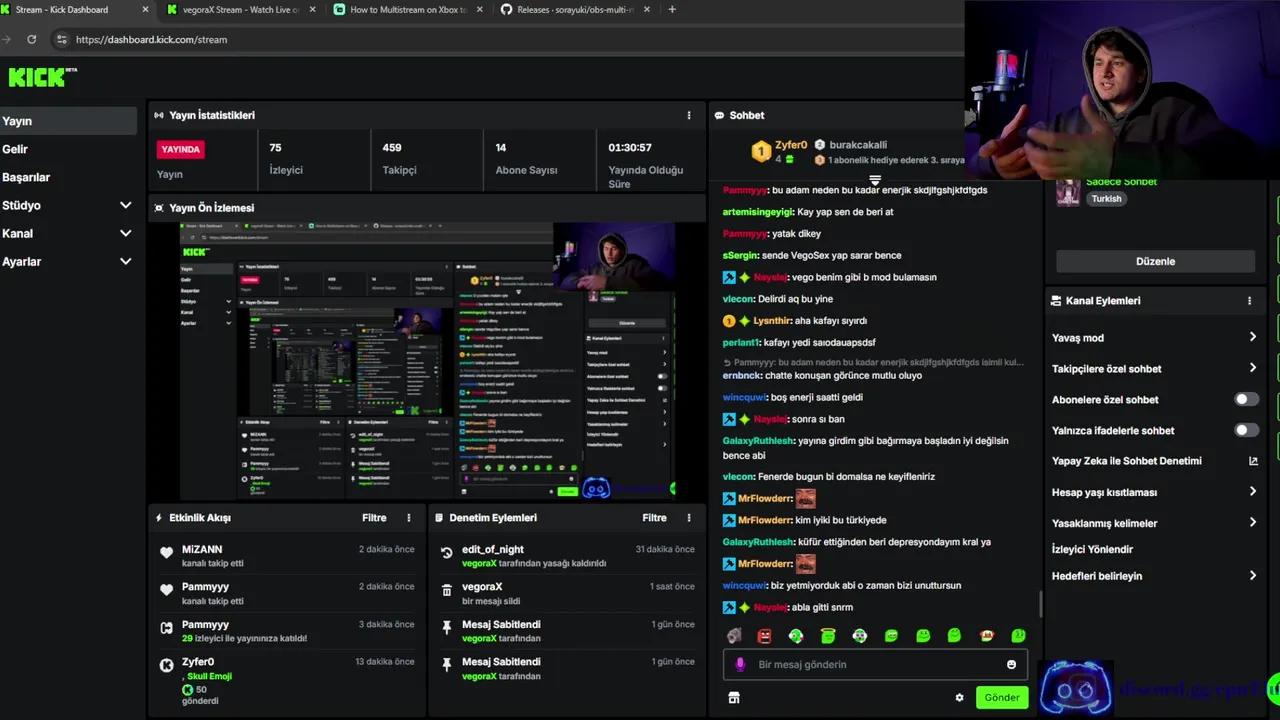
Task: Click username GalaxyRuthlesh in küfür message
Action: [x=758, y=542]
